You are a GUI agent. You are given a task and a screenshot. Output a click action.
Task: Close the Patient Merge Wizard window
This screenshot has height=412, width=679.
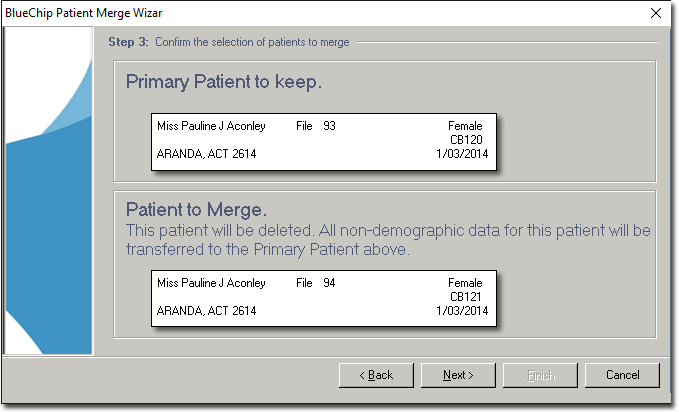pyautogui.click(x=655, y=13)
